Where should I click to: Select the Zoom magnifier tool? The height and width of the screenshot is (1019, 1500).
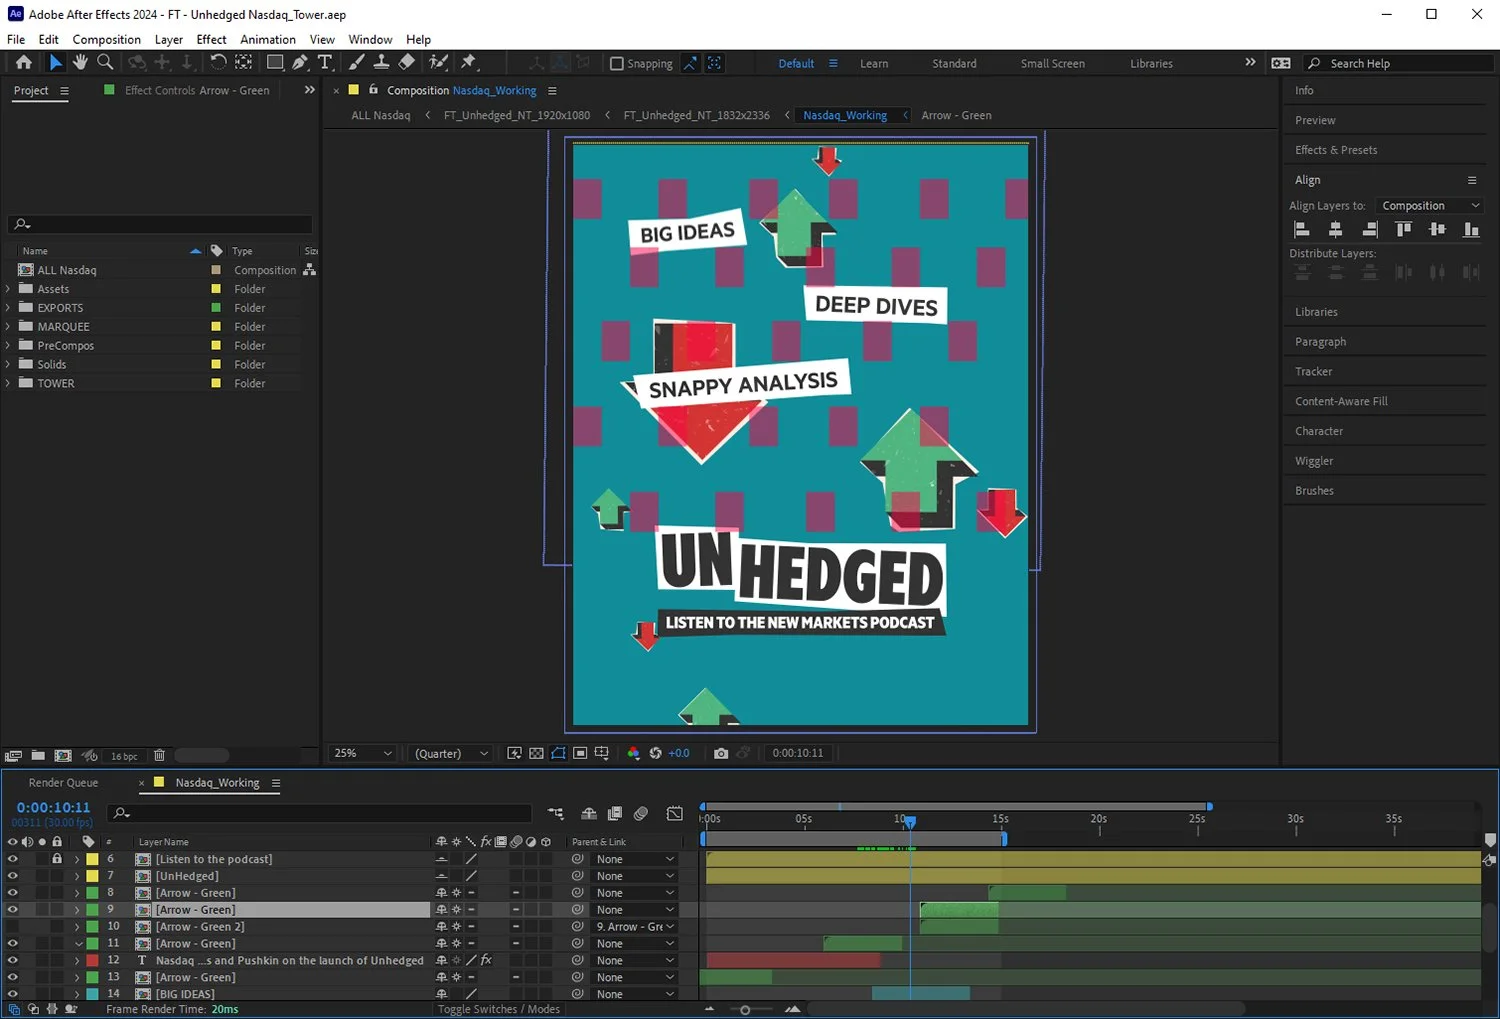[105, 62]
